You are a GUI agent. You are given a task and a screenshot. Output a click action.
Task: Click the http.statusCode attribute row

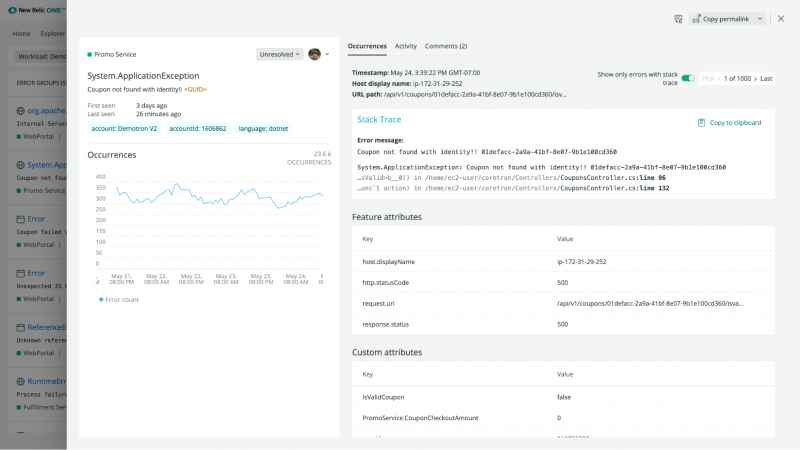click(x=563, y=282)
